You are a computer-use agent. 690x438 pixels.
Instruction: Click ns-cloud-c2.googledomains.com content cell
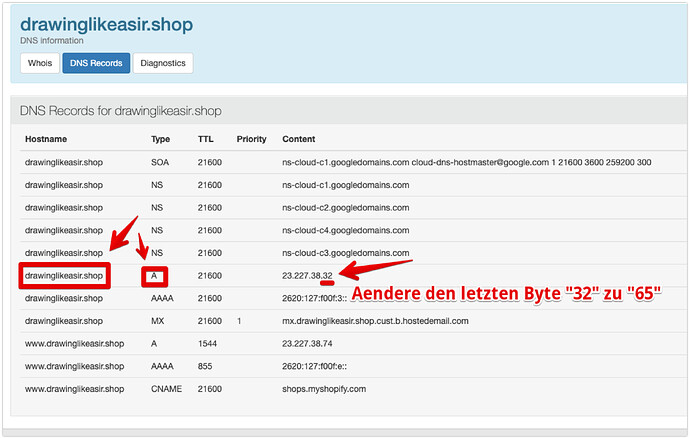(x=346, y=208)
